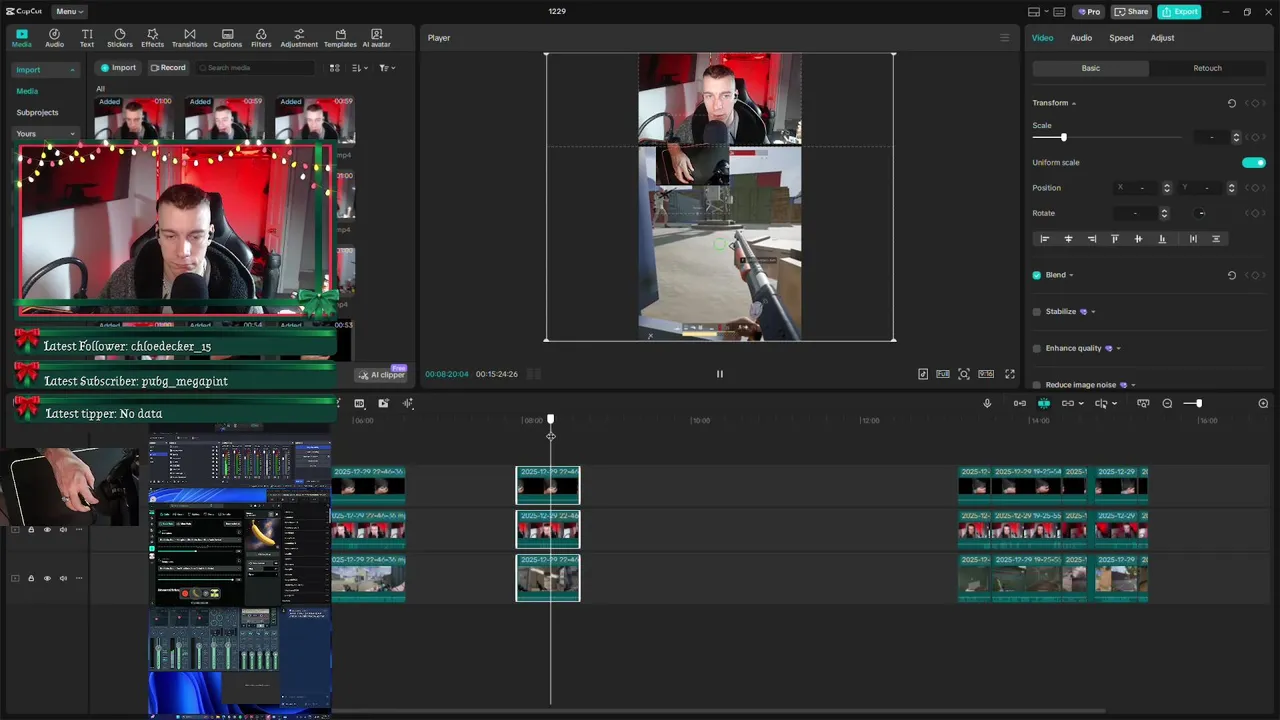Open the Adjustment tool
This screenshot has height=720, width=1280.
299,38
